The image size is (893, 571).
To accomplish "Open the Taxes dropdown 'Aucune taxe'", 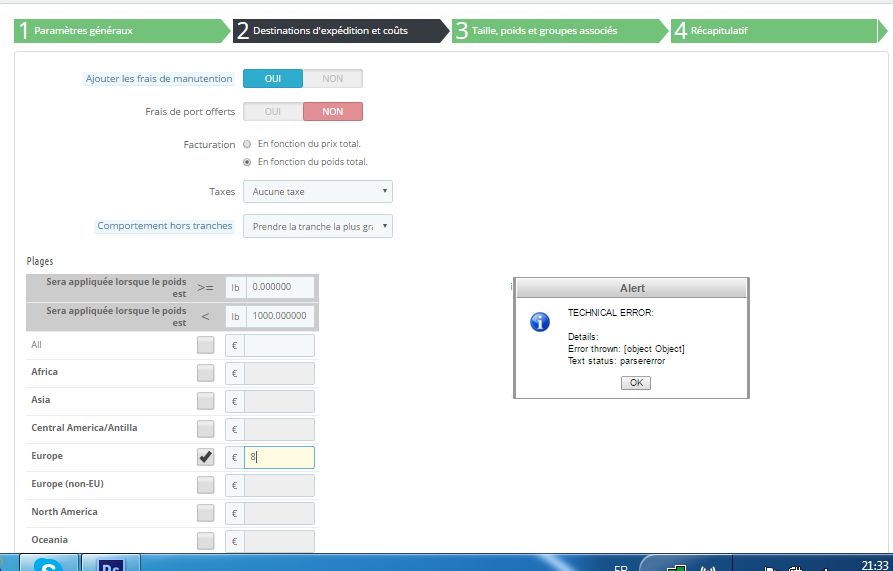I will (x=318, y=192).
